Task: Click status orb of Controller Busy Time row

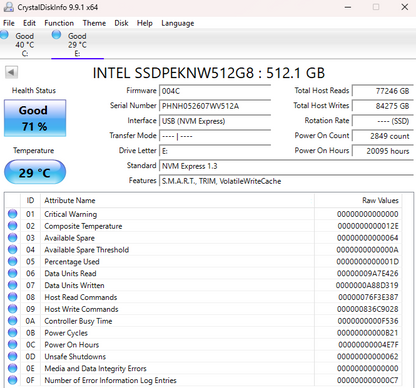Action: click(12, 321)
